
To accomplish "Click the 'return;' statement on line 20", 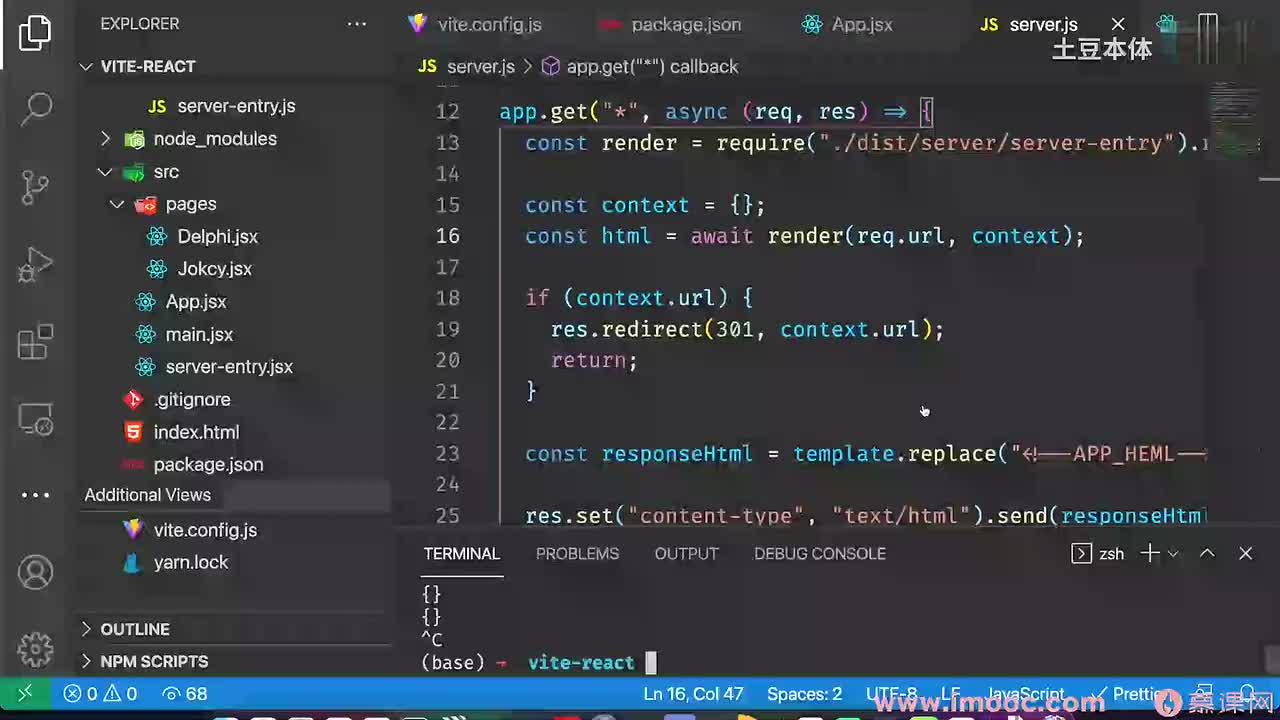I will point(594,360).
